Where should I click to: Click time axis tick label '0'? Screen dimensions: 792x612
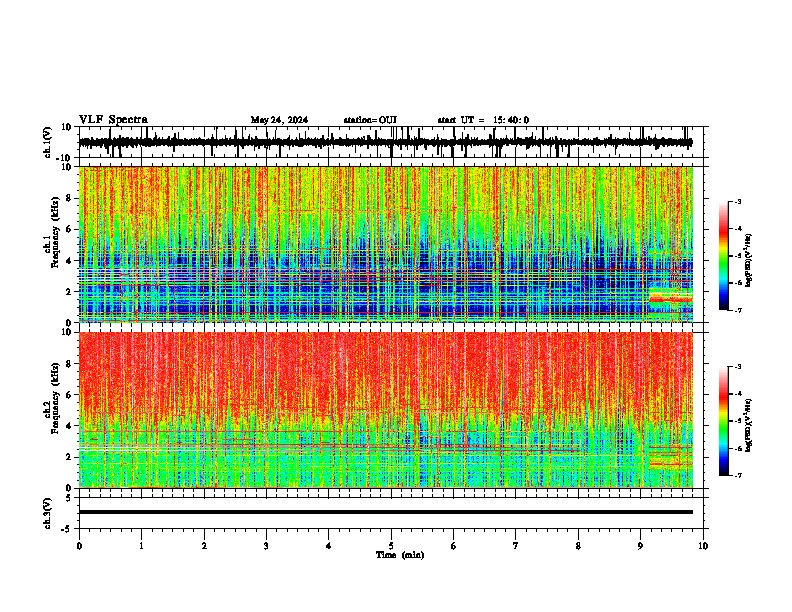(x=79, y=546)
